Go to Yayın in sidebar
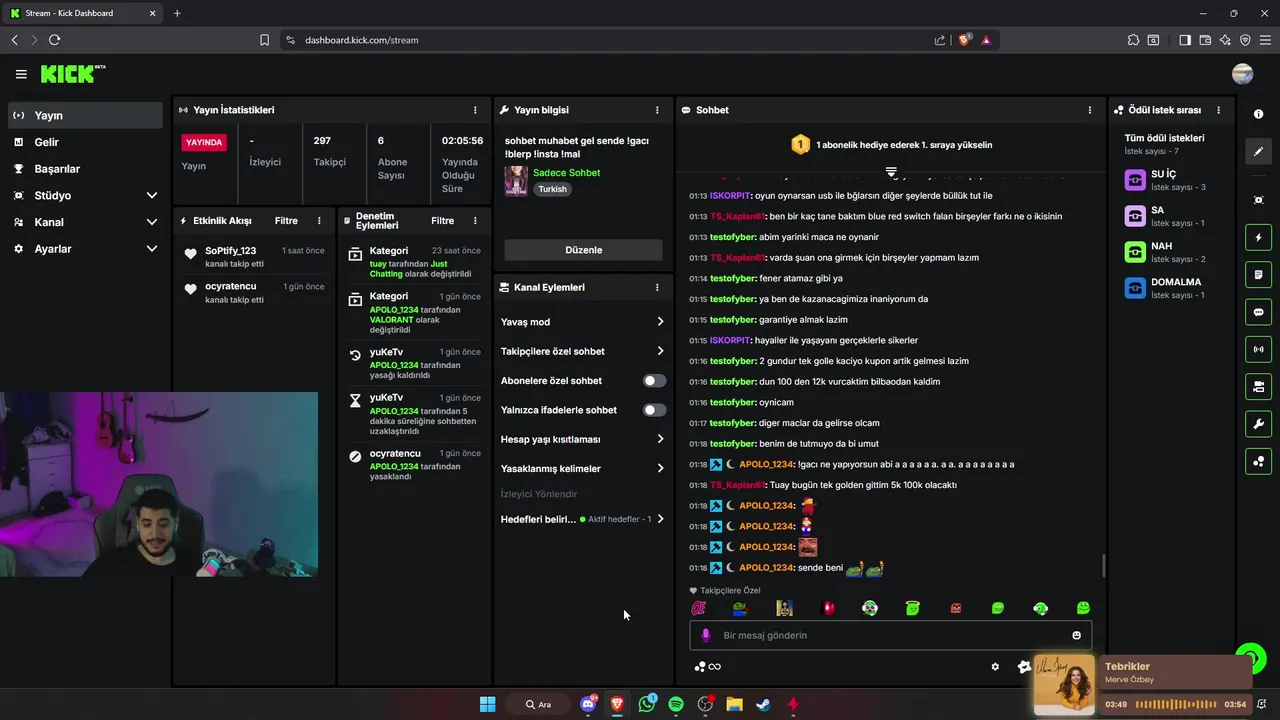 85,115
